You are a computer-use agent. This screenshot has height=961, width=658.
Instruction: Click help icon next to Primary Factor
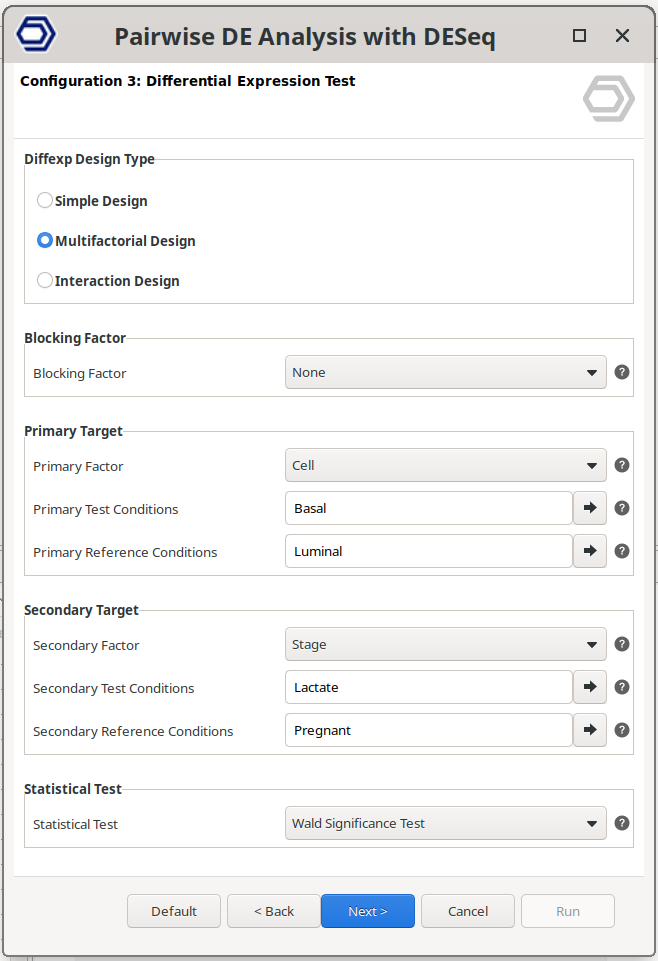coord(621,465)
